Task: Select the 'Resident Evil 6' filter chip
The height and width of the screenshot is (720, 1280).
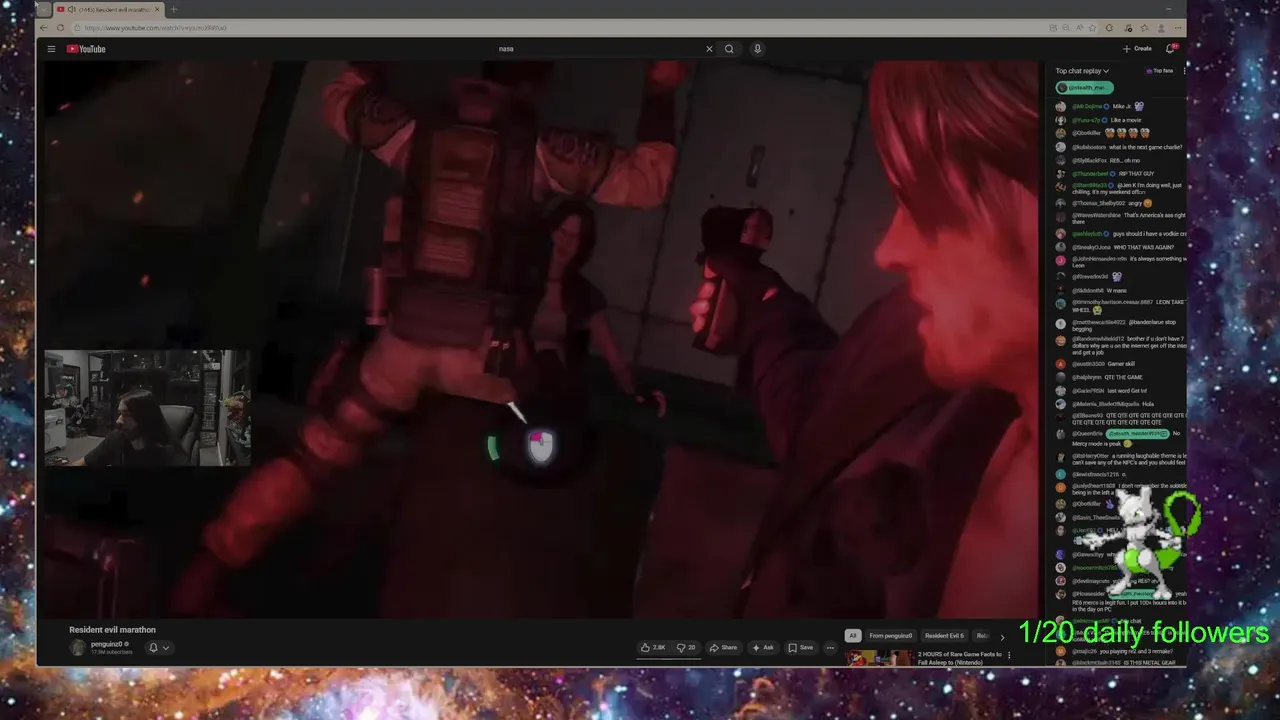Action: tap(944, 636)
